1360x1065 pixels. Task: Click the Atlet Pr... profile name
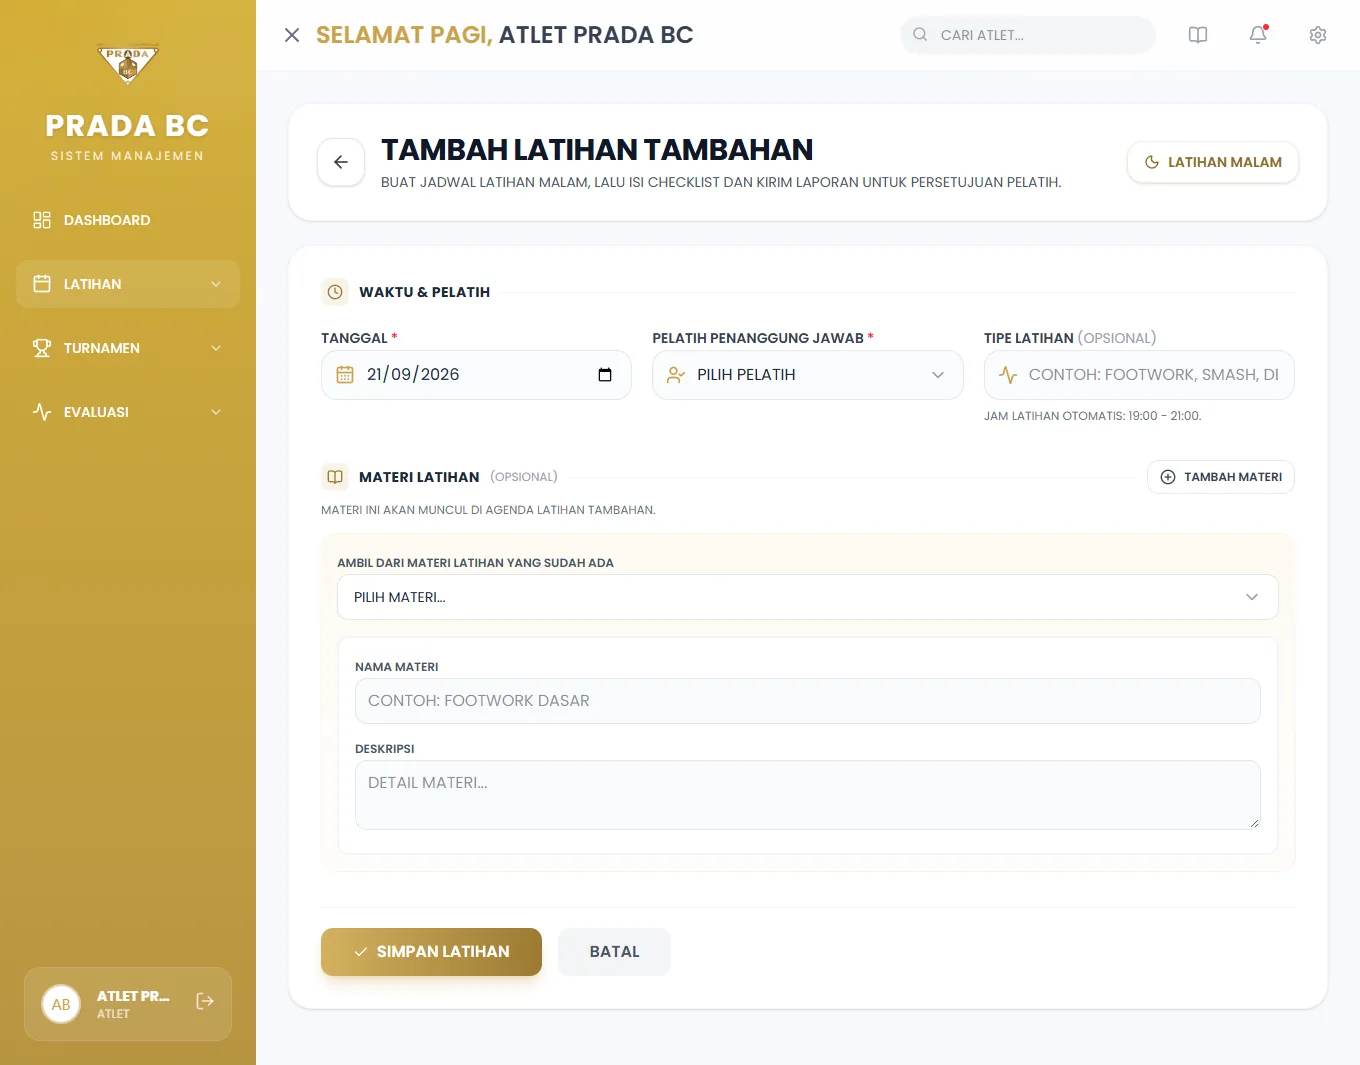tap(133, 996)
